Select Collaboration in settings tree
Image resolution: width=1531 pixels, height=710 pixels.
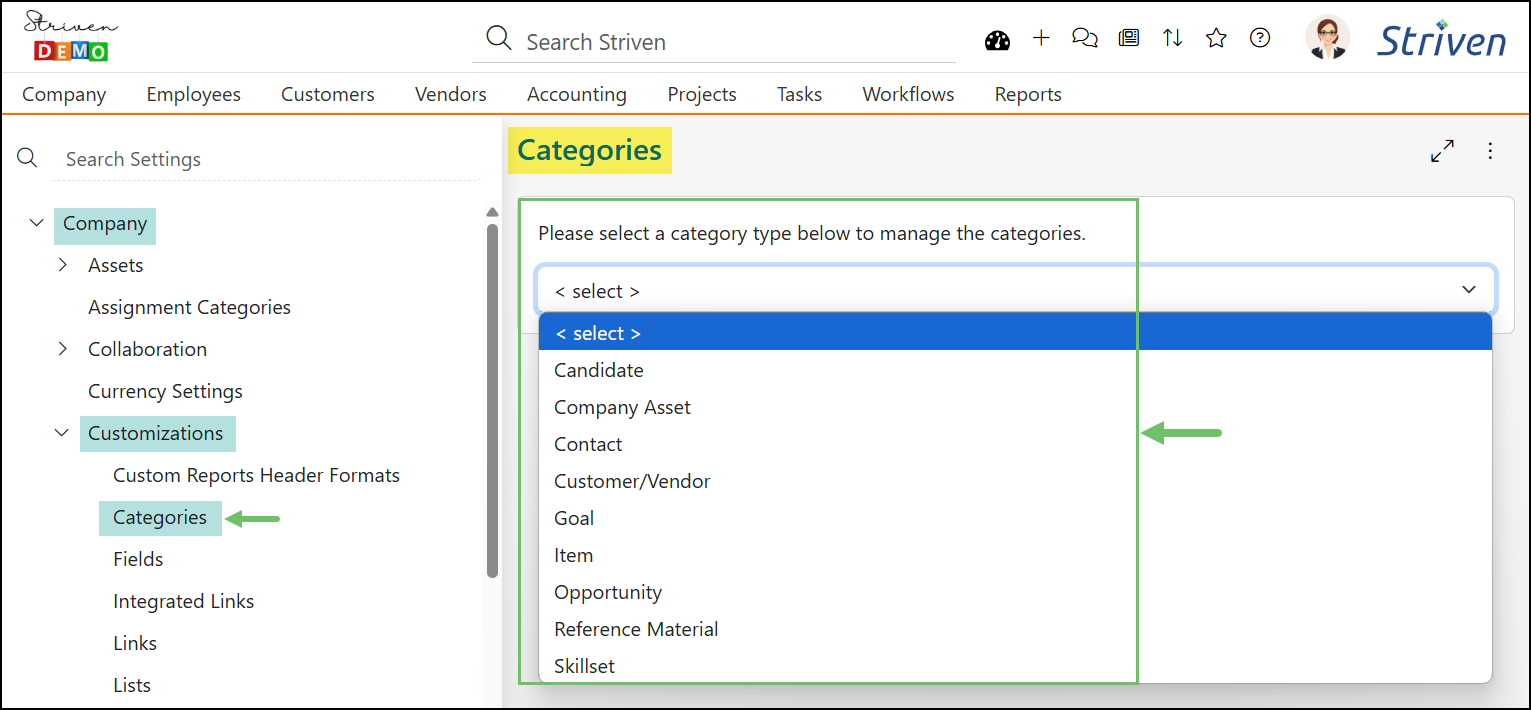click(147, 349)
